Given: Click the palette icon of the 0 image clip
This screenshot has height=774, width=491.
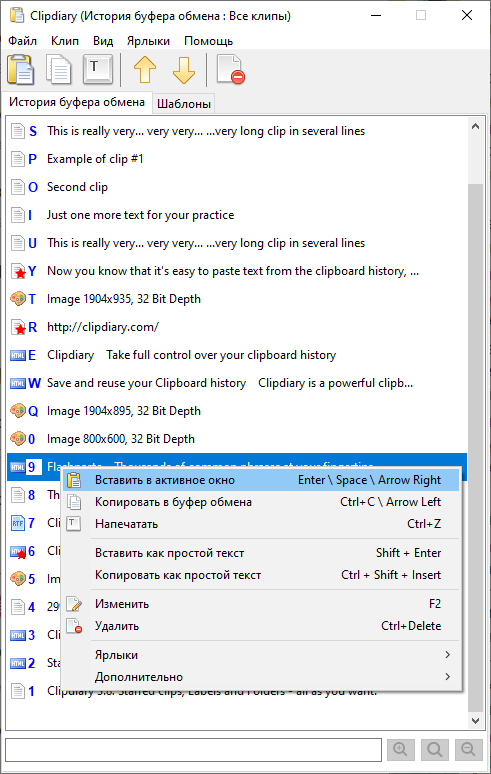Looking at the screenshot, I should point(17,439).
